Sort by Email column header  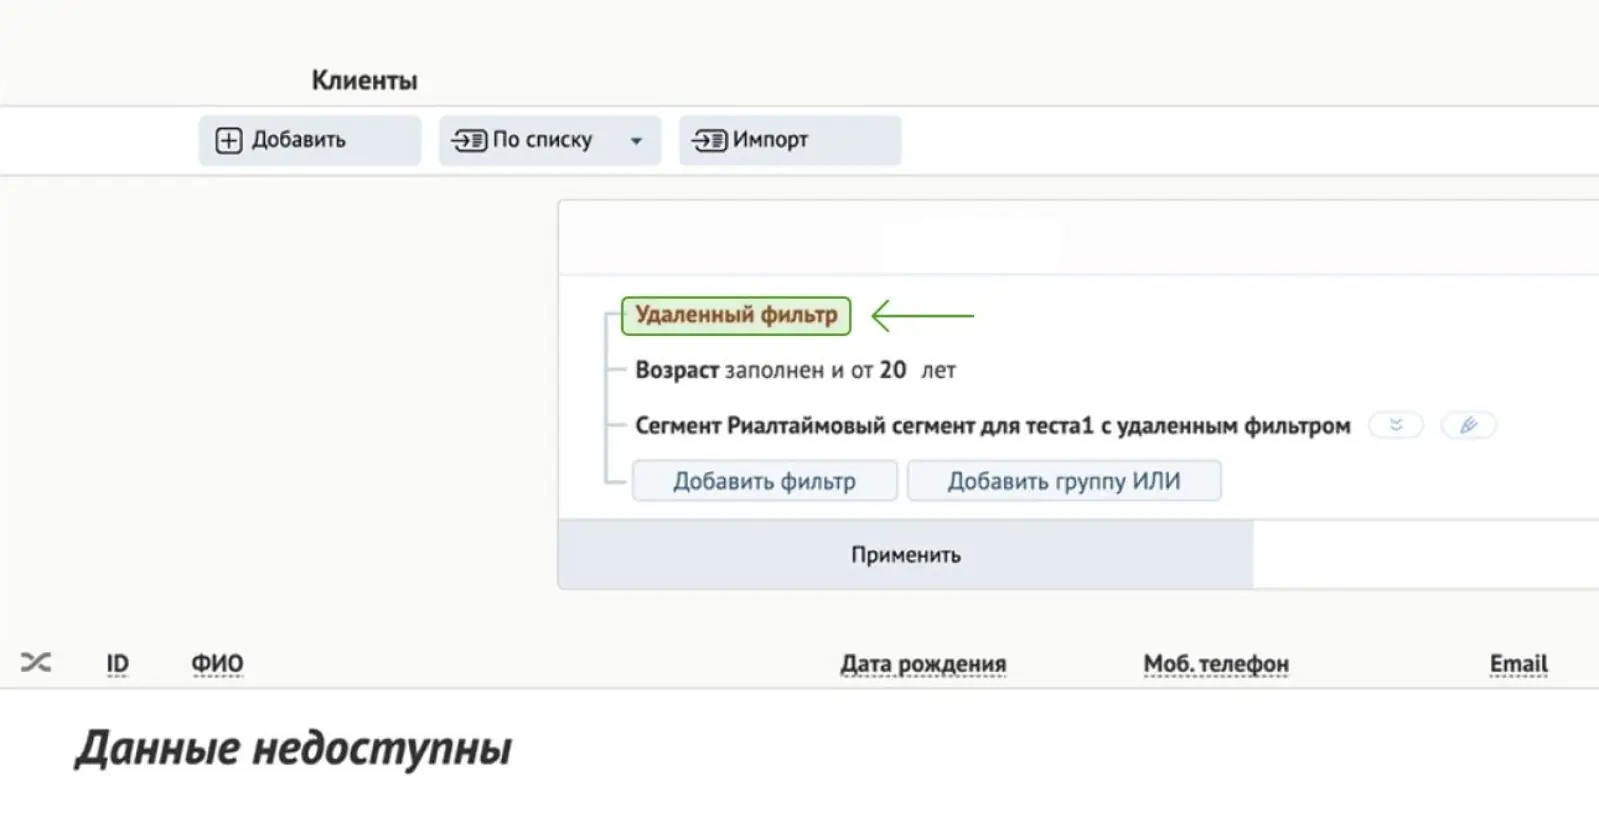[x=1518, y=664]
